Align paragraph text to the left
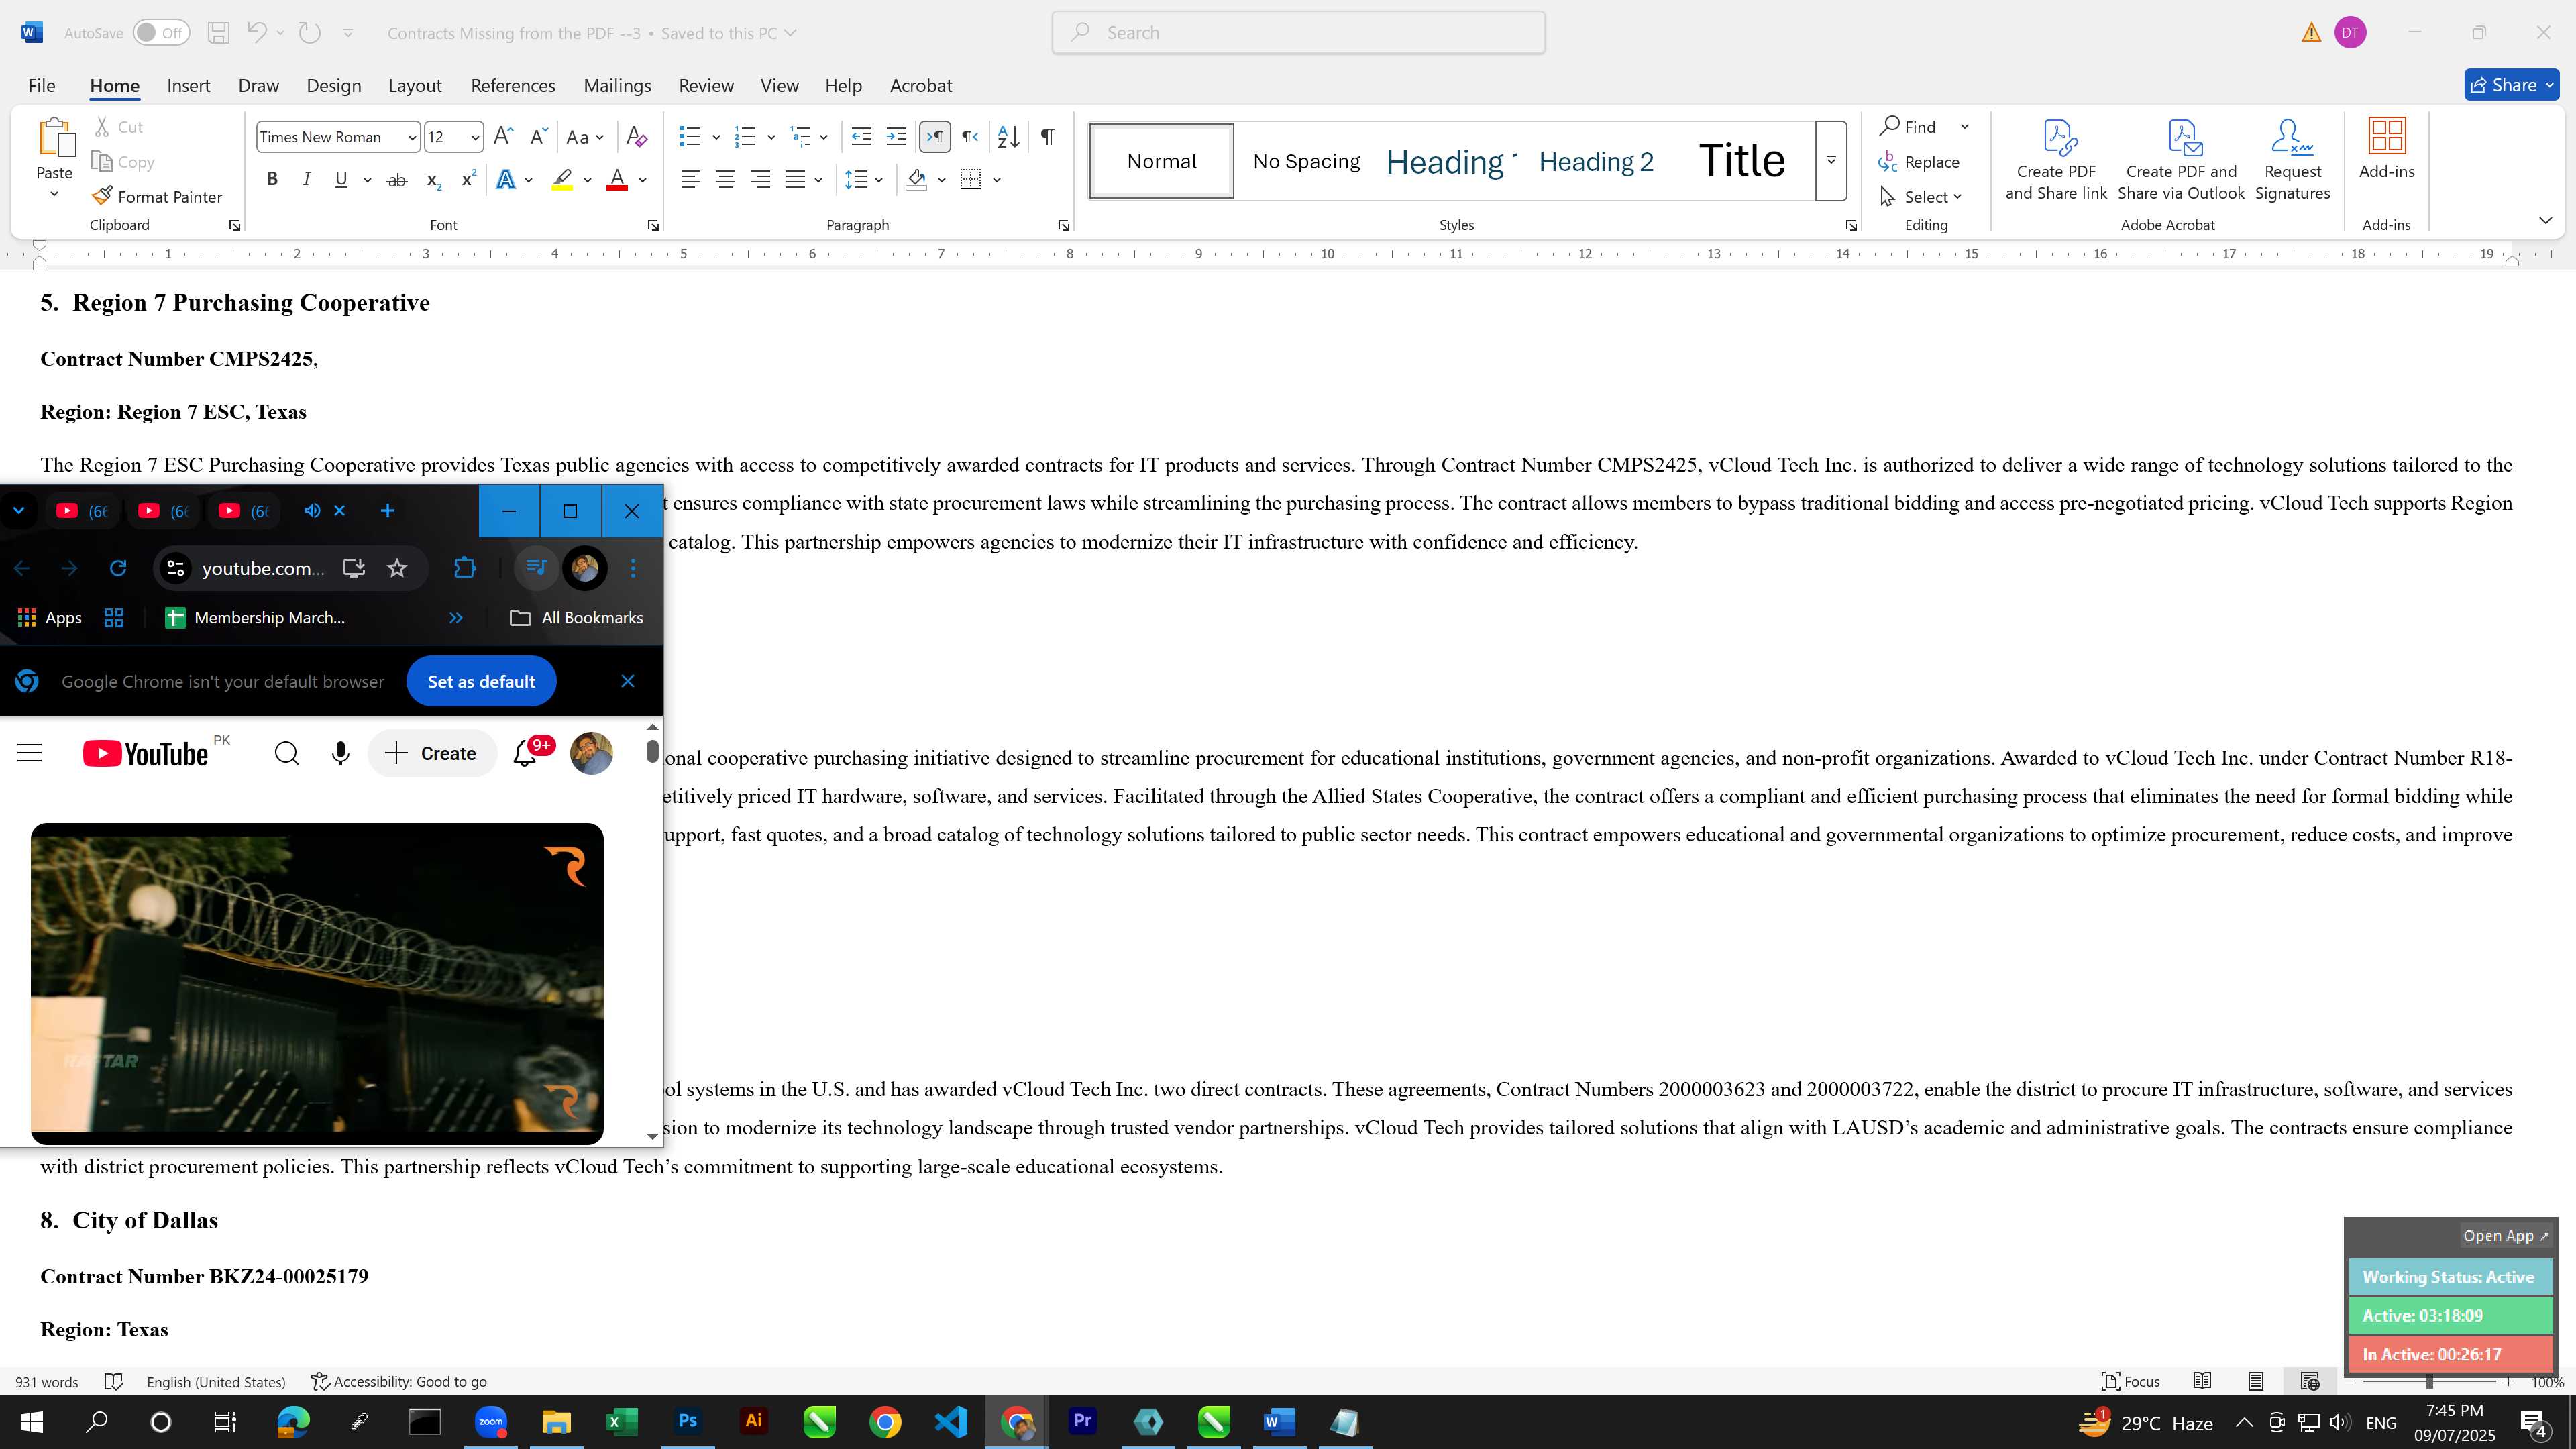Screen dimensions: 2576x1449 coord(690,180)
